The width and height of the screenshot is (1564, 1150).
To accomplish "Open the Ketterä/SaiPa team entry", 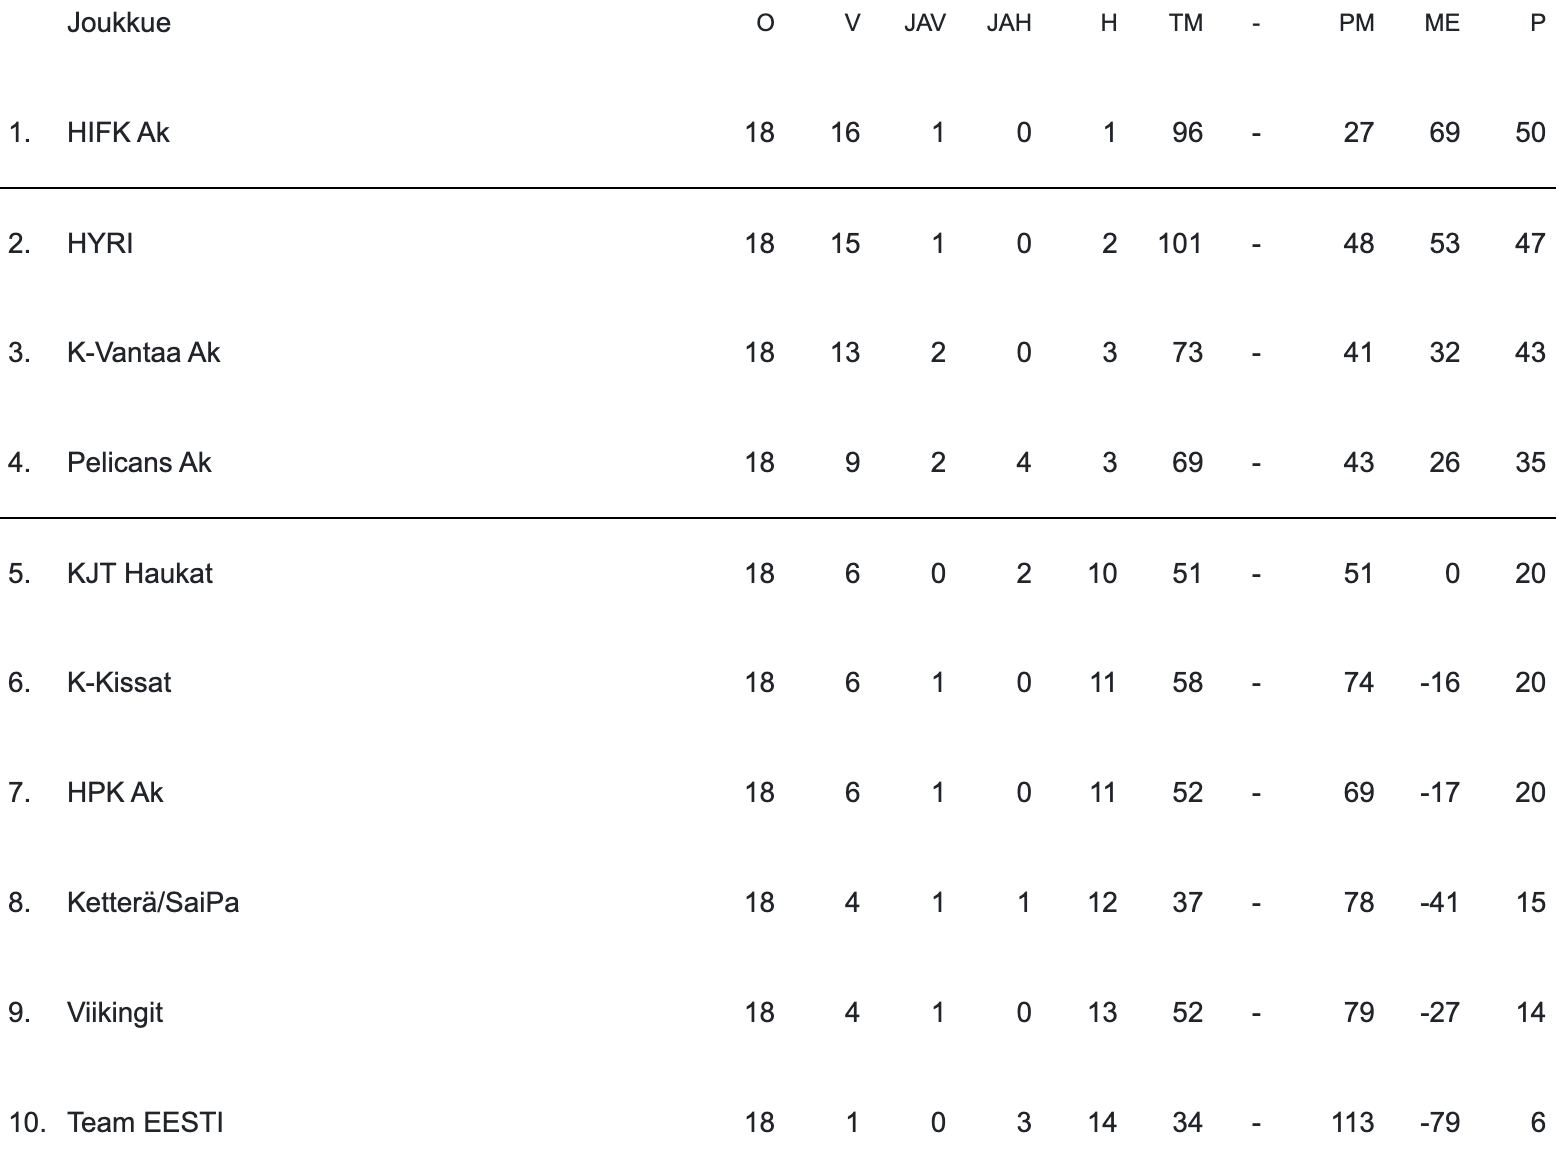I will (x=153, y=902).
